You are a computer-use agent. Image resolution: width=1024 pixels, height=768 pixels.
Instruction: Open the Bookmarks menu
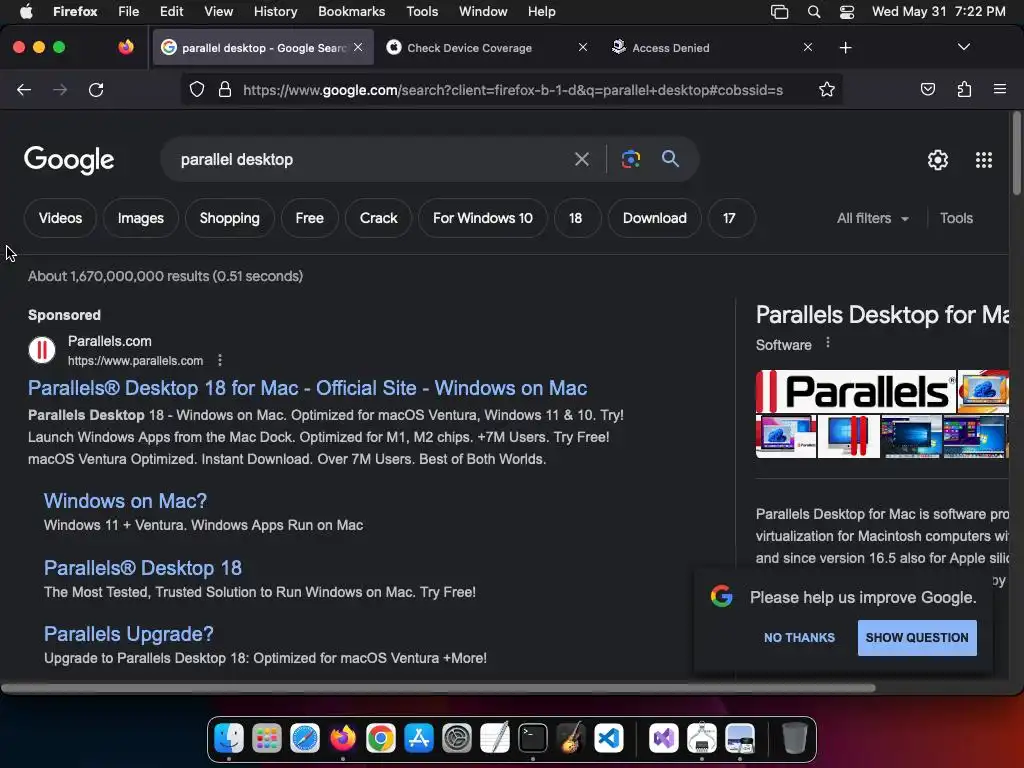[351, 12]
